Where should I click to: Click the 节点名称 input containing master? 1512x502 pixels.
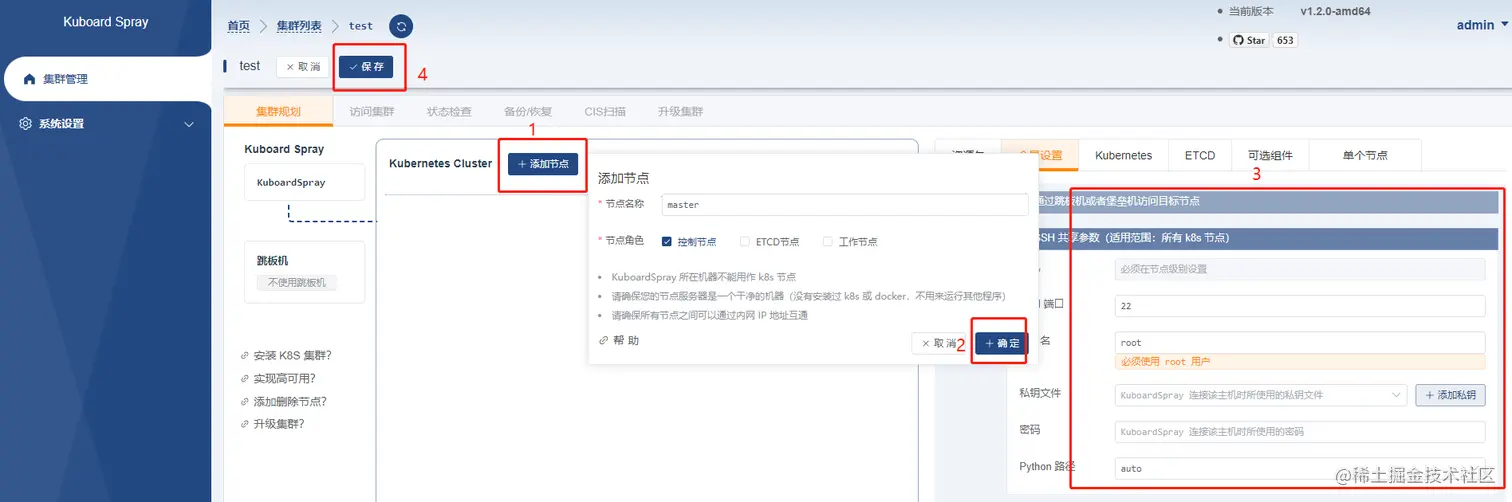[844, 204]
